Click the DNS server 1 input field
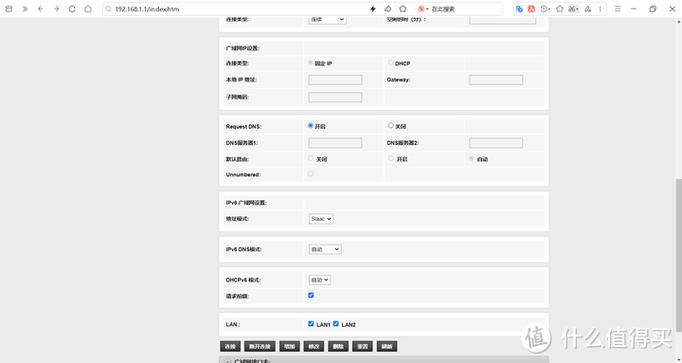The height and width of the screenshot is (363, 682). 335,143
